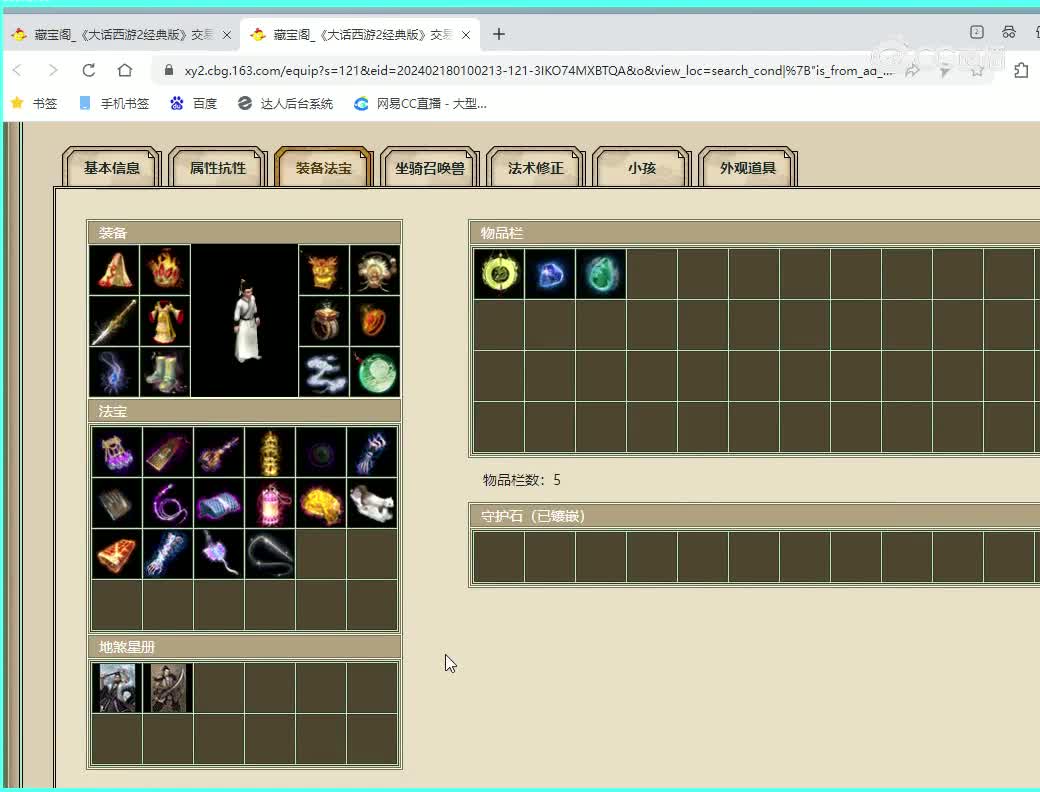Click the white beast statue treasure
Image resolution: width=1040 pixels, height=792 pixels.
pyautogui.click(x=372, y=503)
